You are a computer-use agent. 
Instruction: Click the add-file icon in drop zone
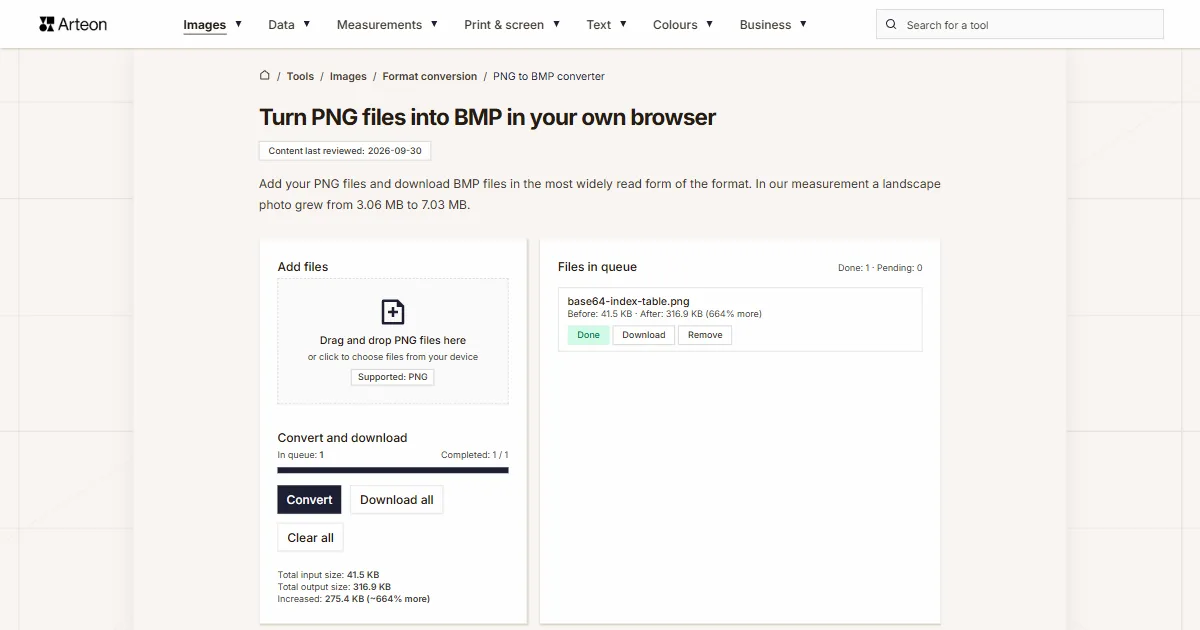point(393,312)
